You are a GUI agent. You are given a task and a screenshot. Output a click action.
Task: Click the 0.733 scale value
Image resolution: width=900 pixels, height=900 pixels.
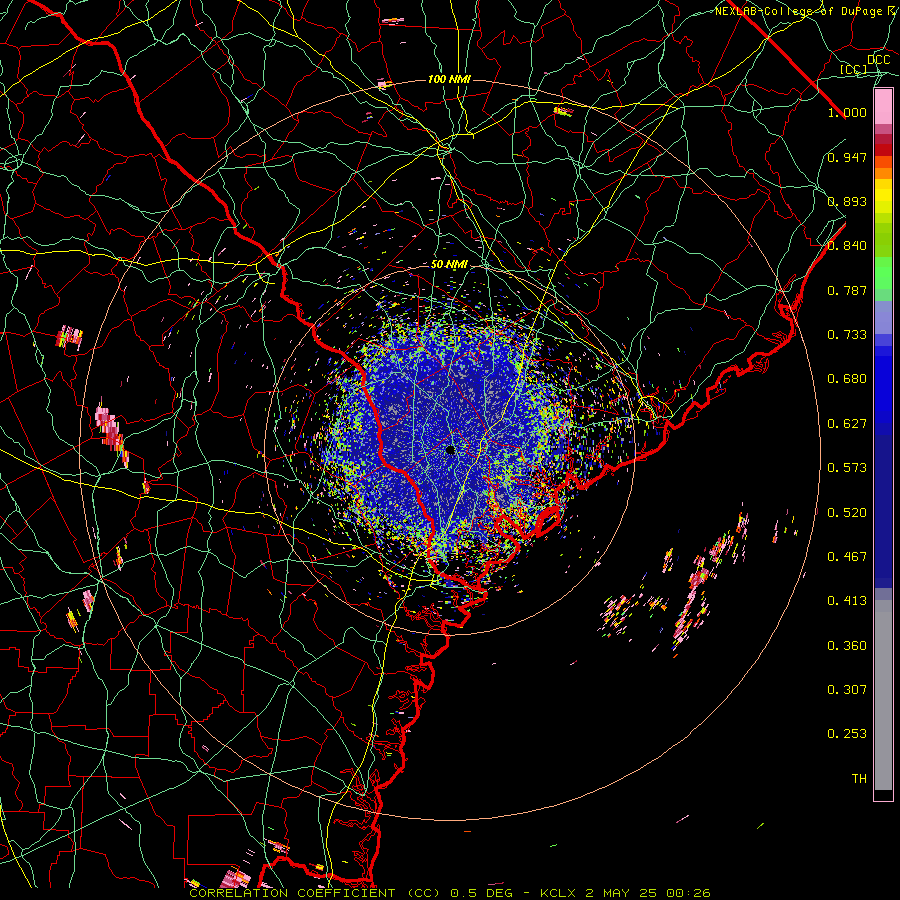coord(847,335)
